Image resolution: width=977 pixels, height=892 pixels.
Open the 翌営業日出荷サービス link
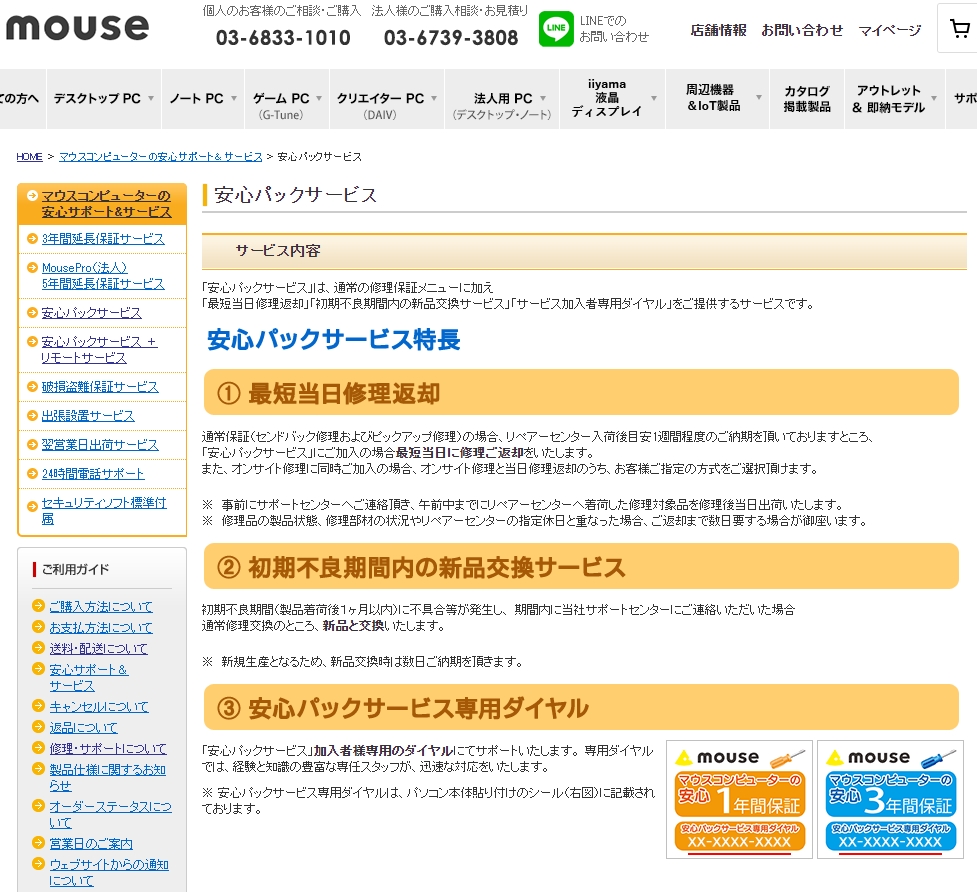point(100,445)
